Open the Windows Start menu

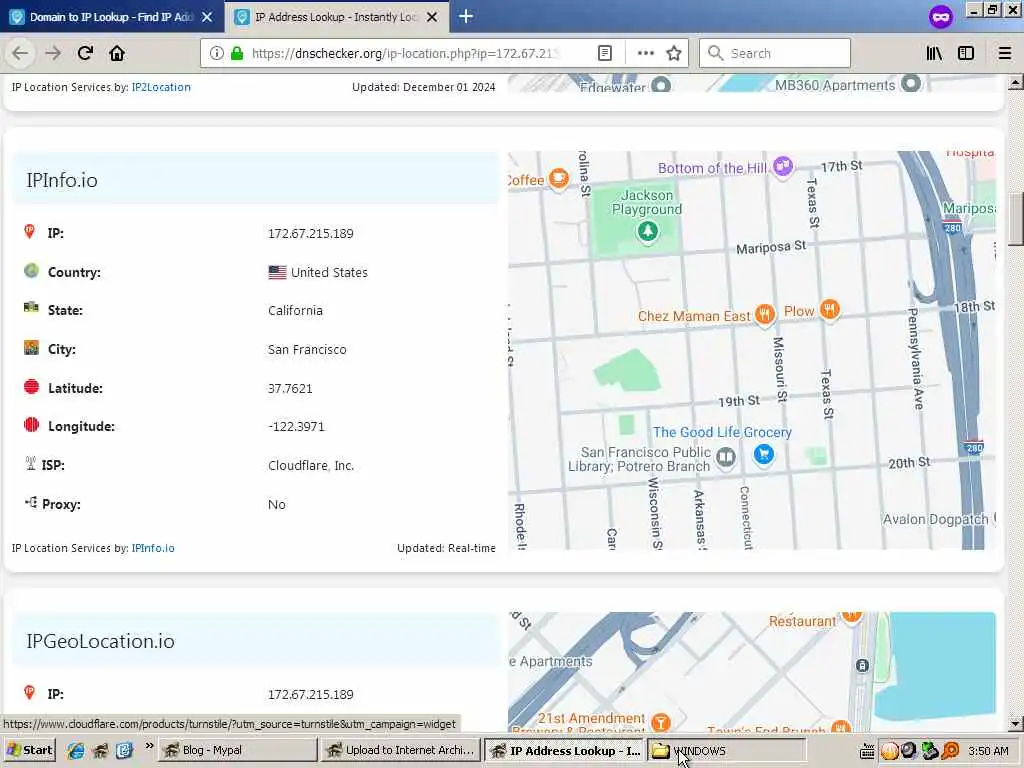[29, 750]
